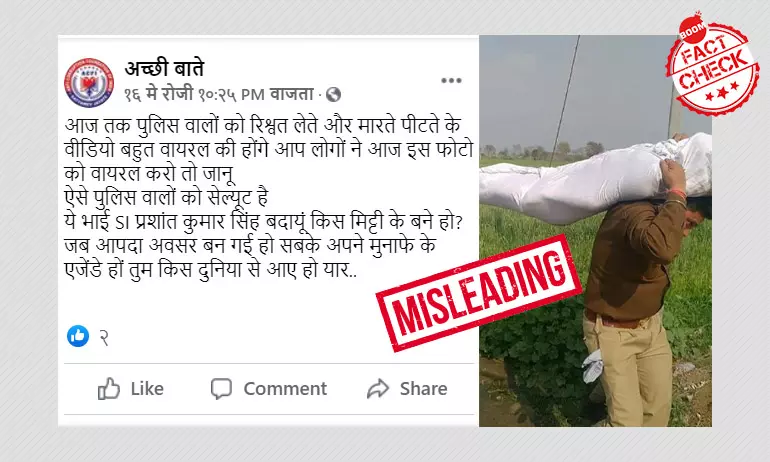The image size is (770, 462).
Task: View the reaction count २
Action: [104, 338]
